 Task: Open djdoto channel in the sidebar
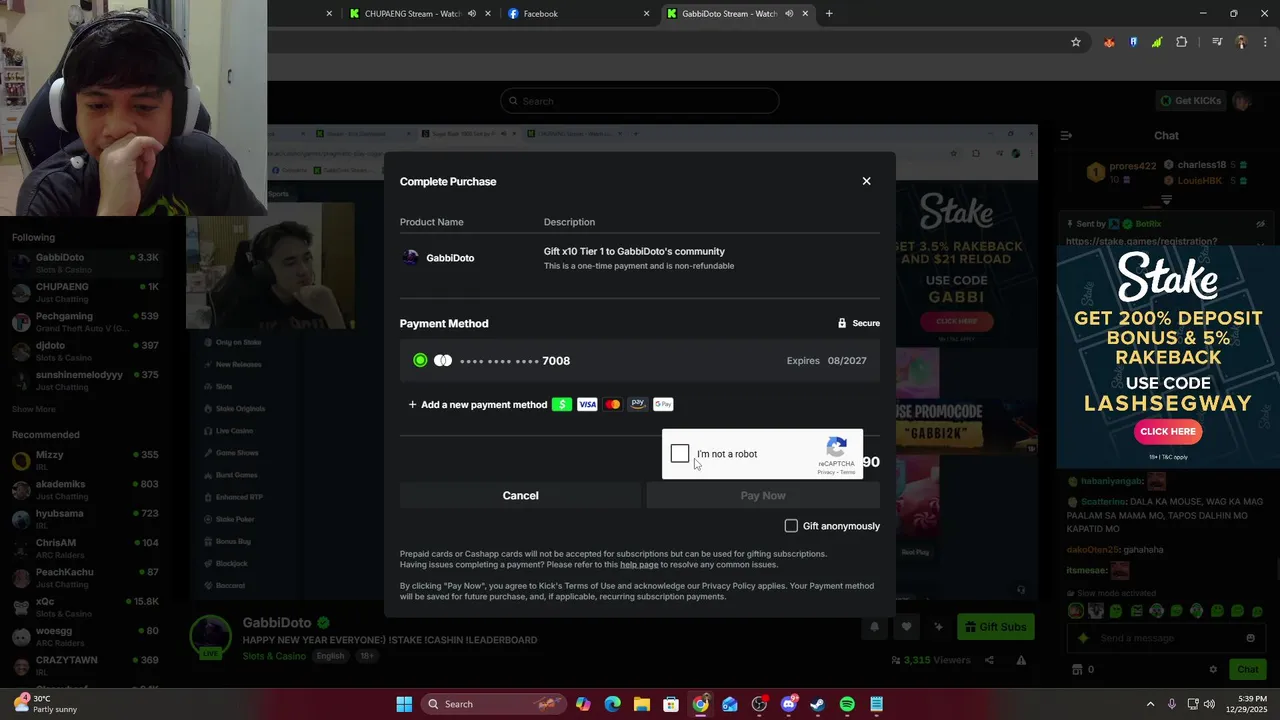90,351
